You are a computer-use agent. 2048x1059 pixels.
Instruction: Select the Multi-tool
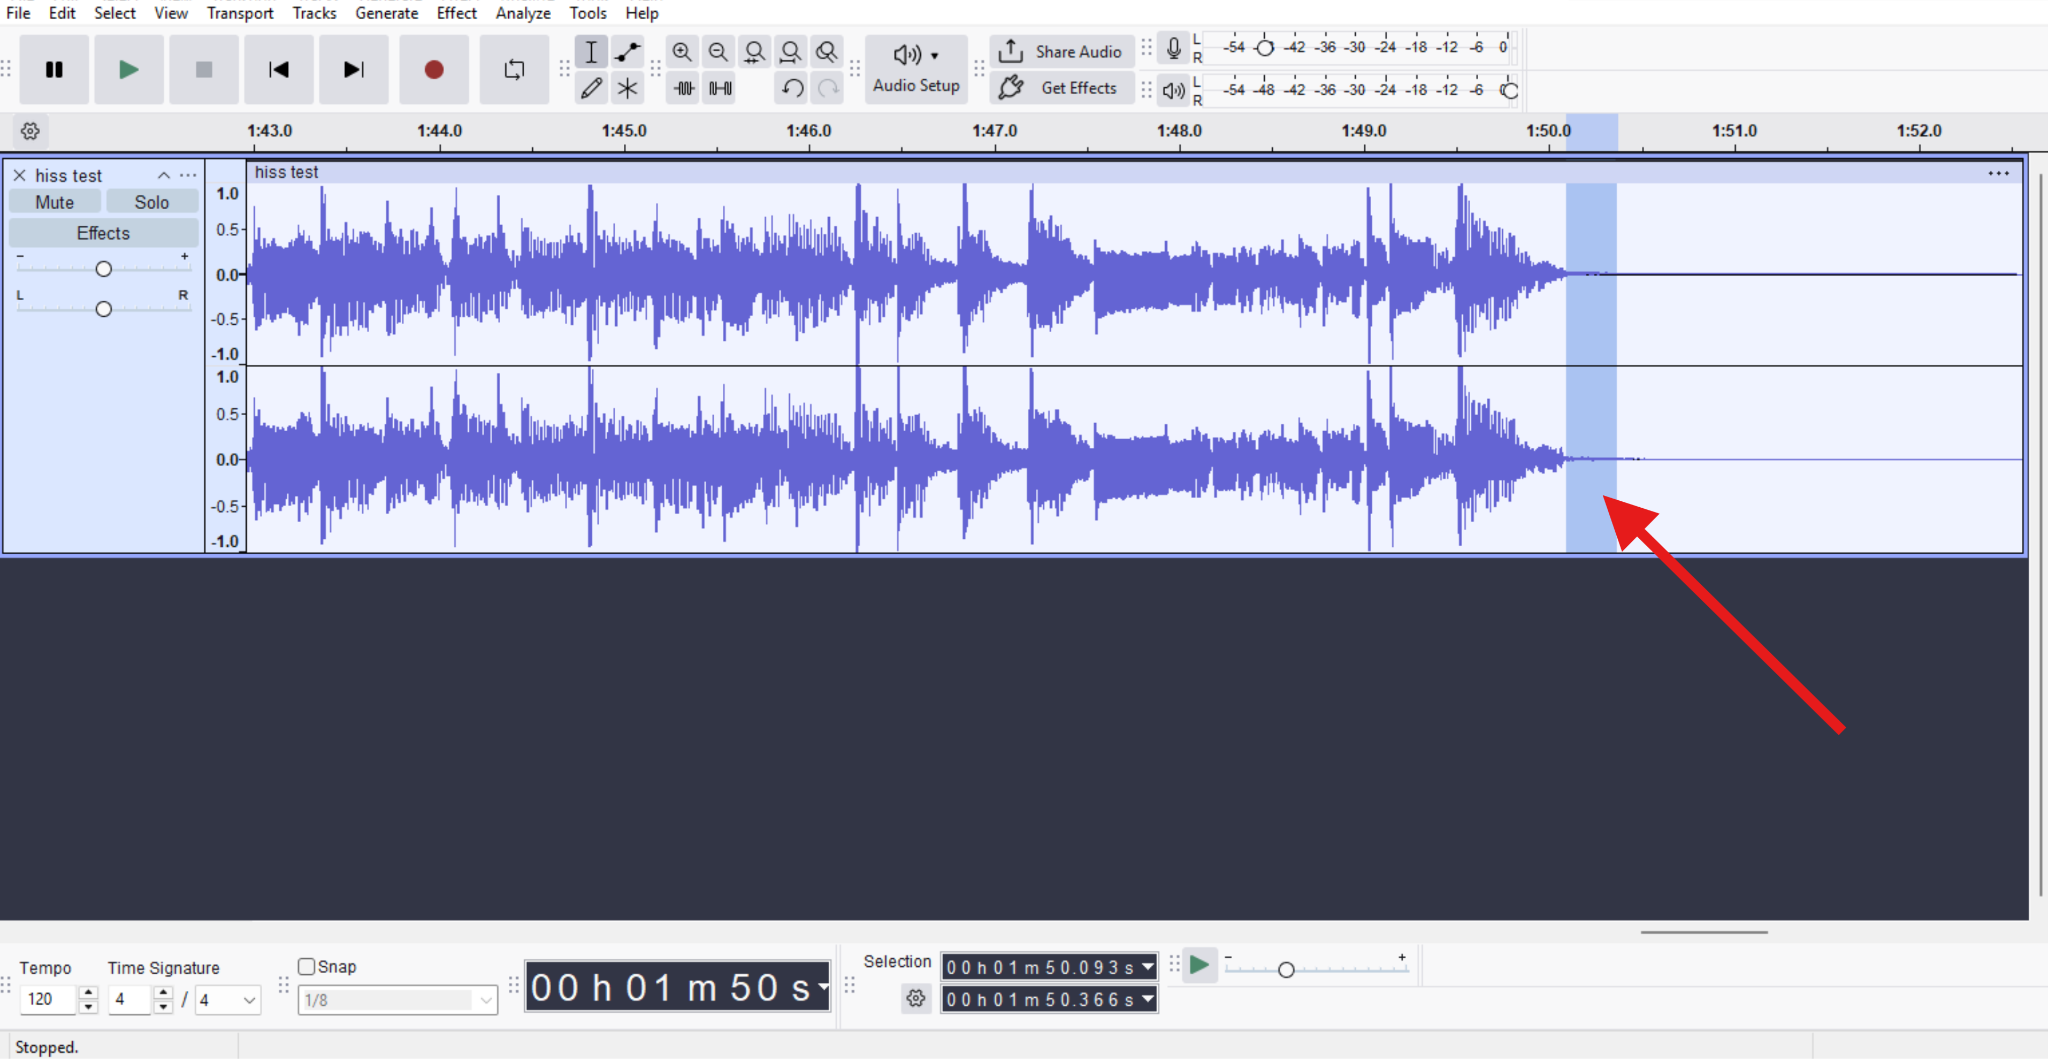pyautogui.click(x=627, y=88)
